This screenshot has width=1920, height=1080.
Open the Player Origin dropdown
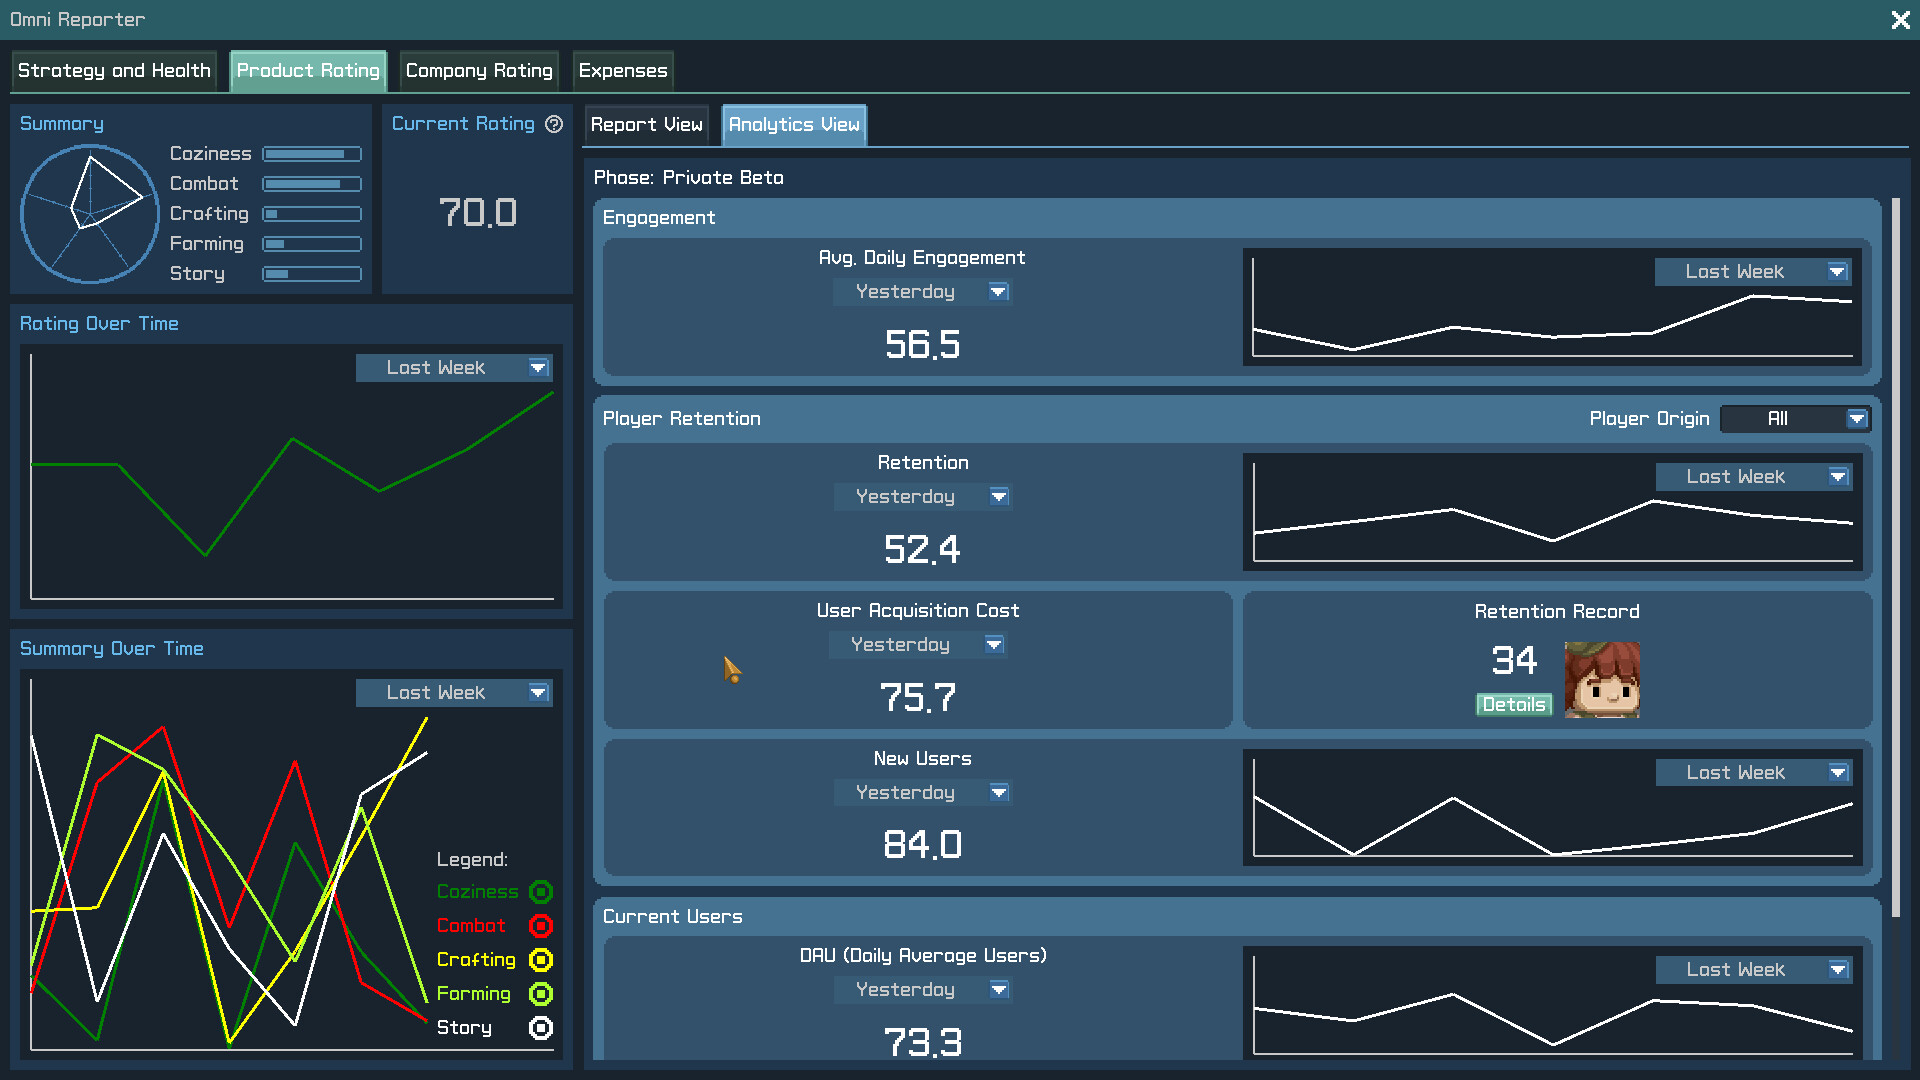pyautogui.click(x=1795, y=418)
